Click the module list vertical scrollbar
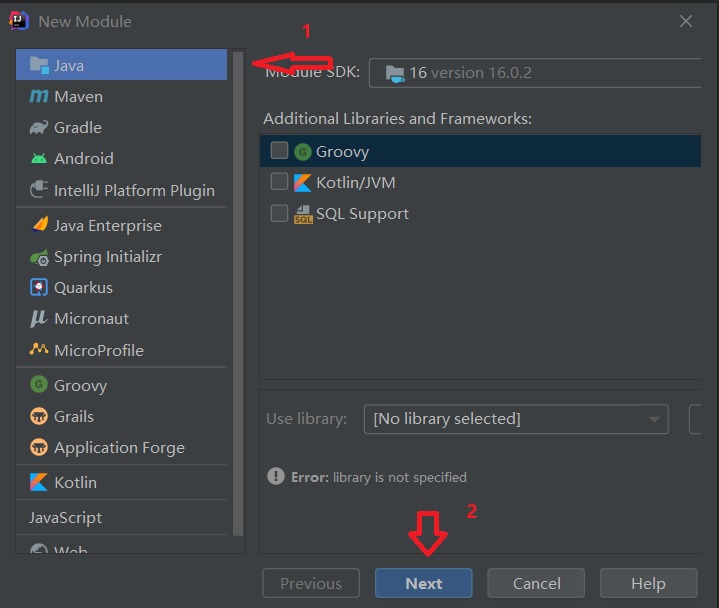The width and height of the screenshot is (719, 608). 238,290
